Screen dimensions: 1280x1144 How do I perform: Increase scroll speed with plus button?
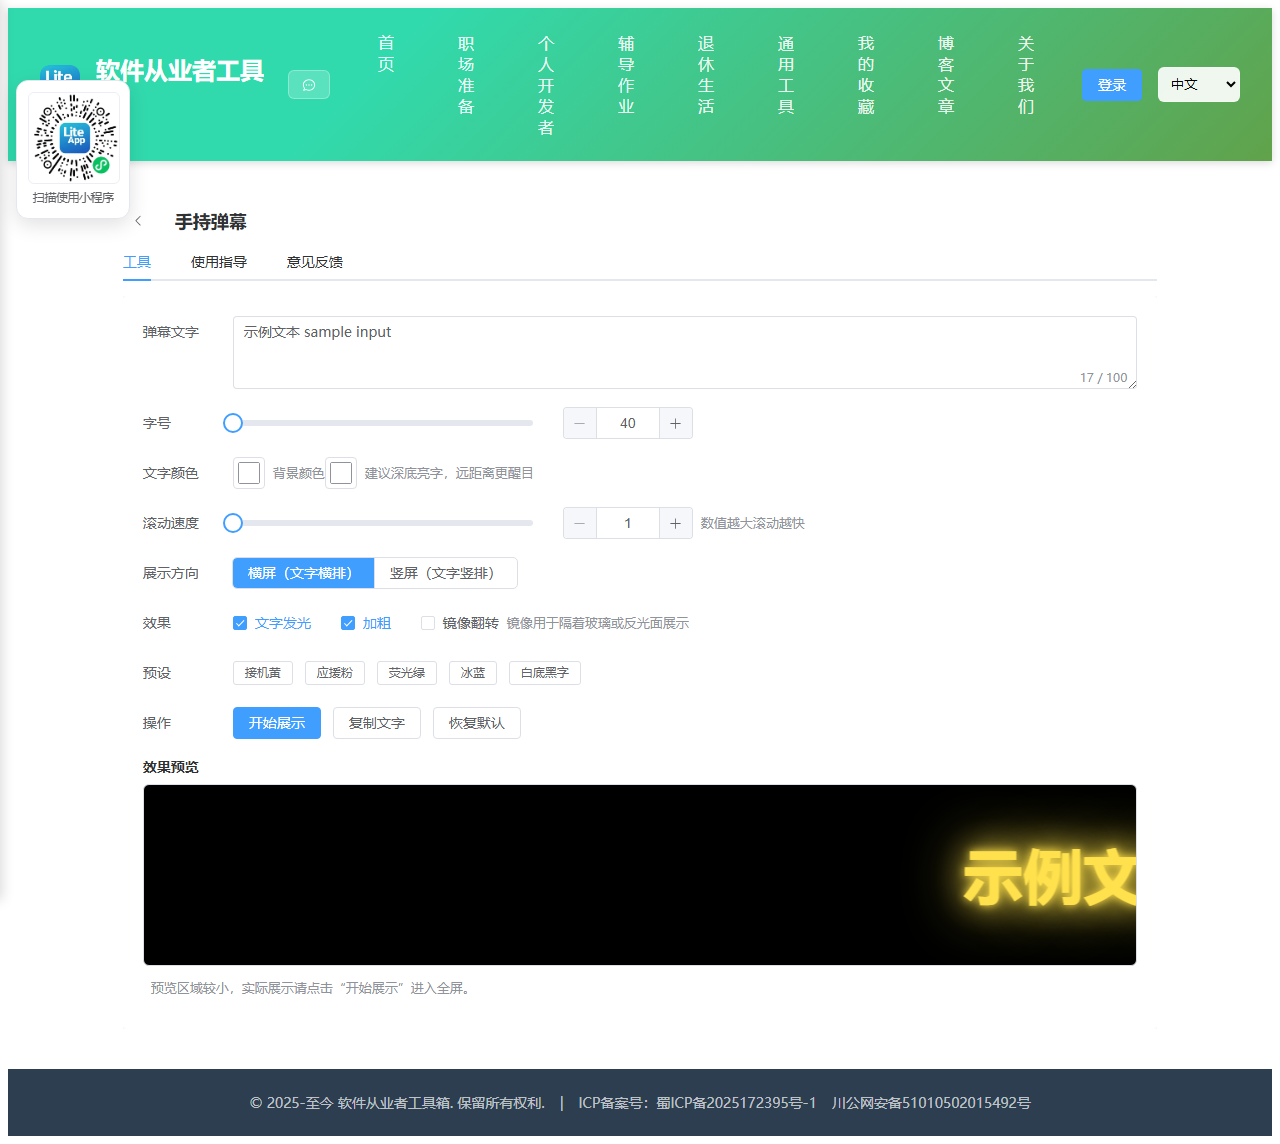676,523
